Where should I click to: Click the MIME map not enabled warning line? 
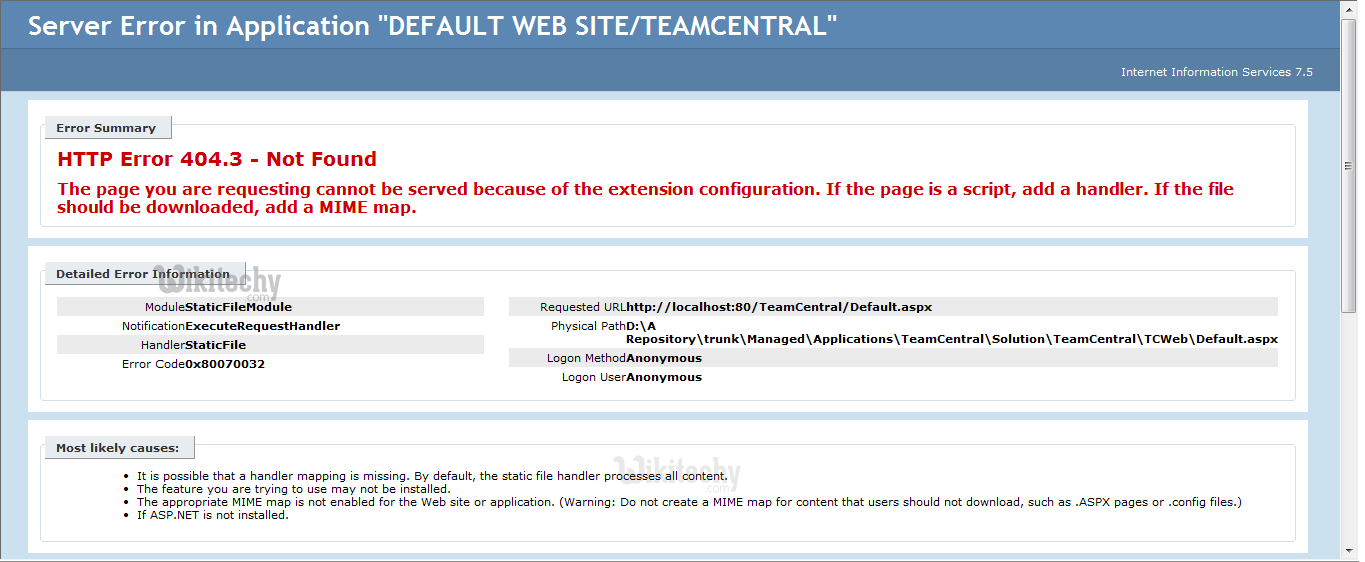[x=689, y=502]
